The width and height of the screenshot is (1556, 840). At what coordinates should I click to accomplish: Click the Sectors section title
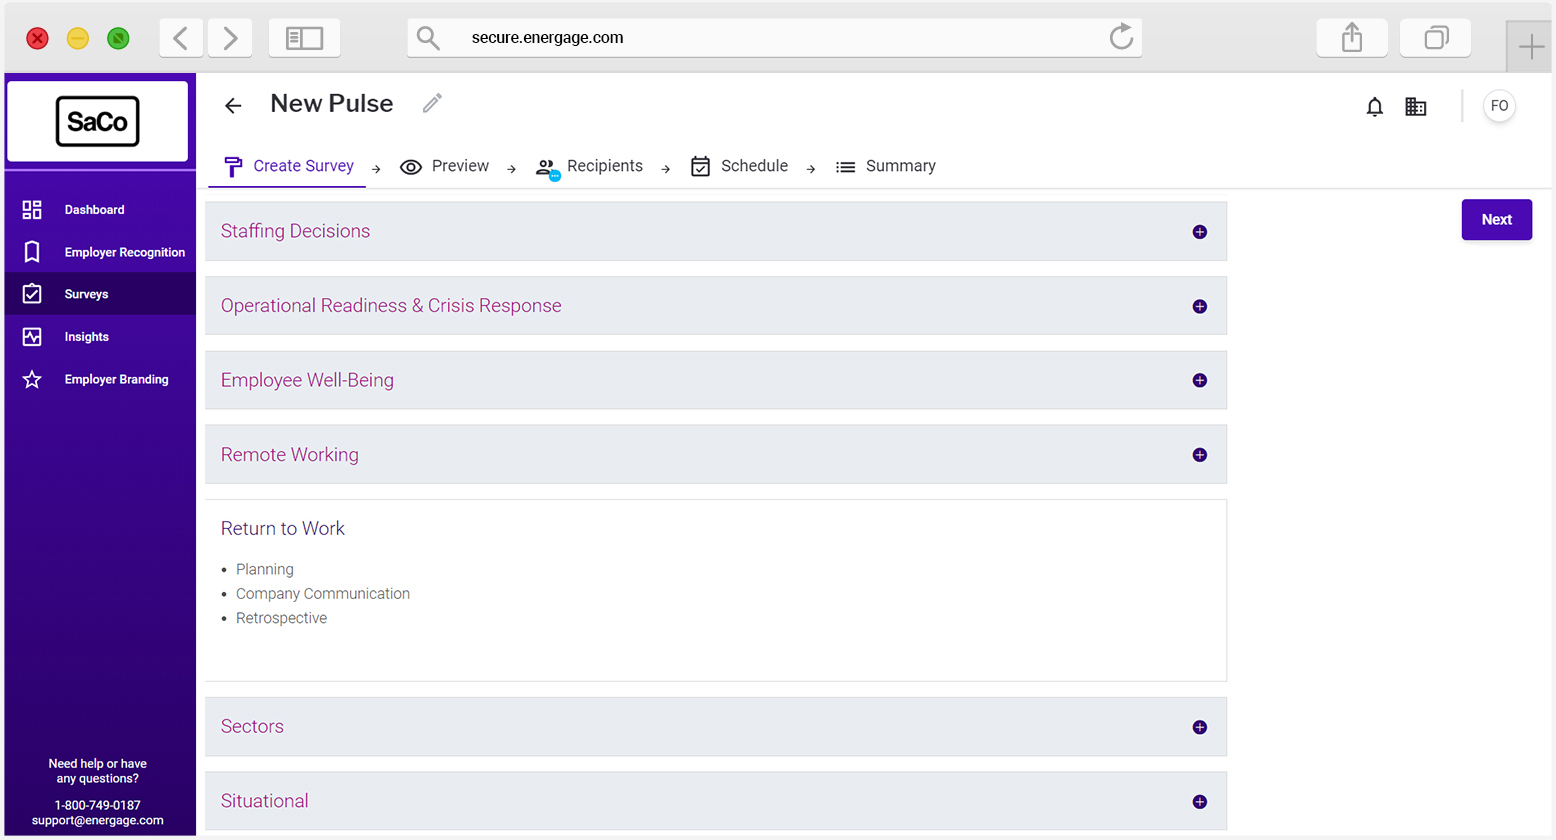pos(252,727)
